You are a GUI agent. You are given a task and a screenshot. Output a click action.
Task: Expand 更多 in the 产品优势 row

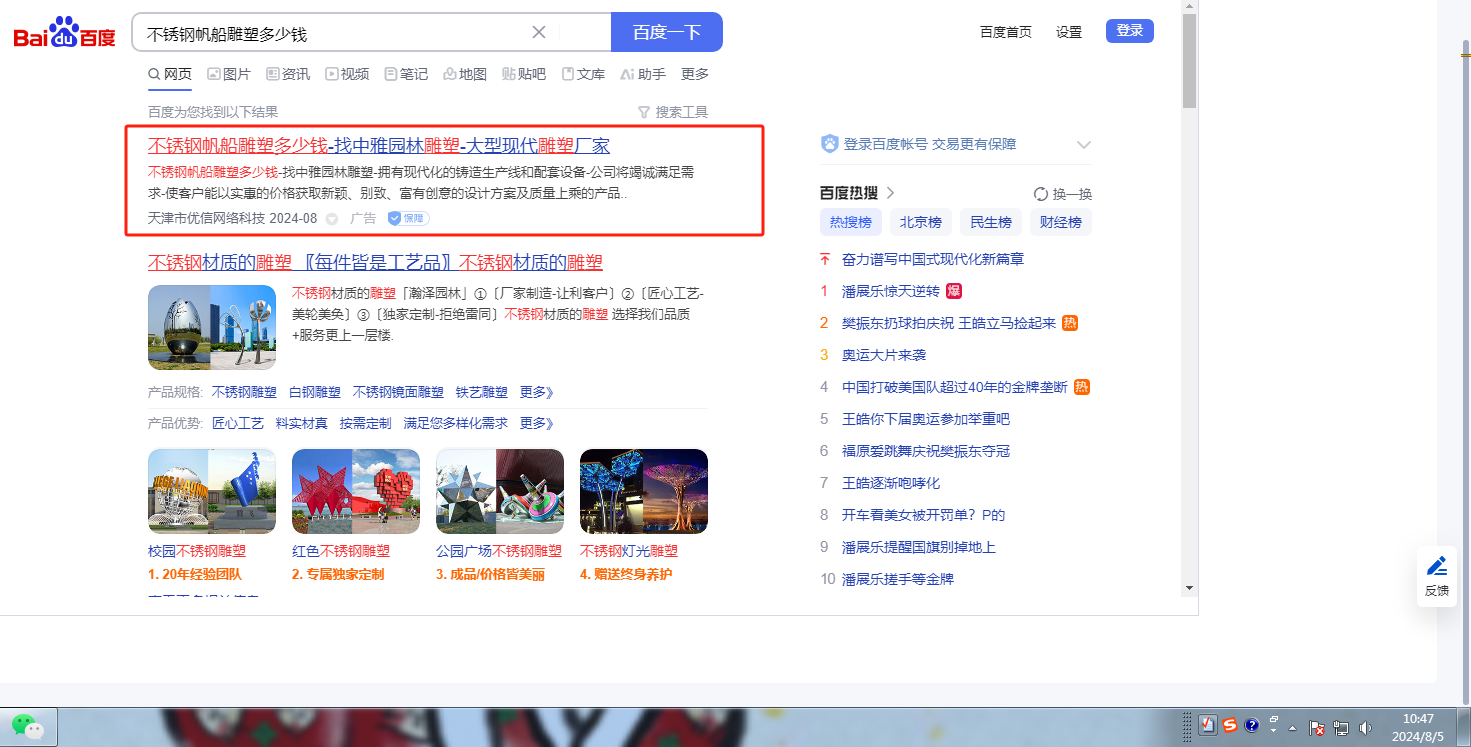[x=537, y=423]
